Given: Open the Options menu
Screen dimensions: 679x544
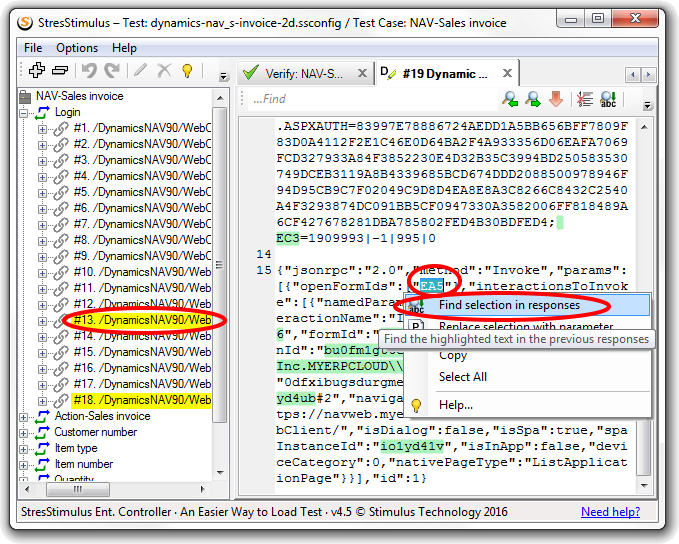Looking at the screenshot, I should pyautogui.click(x=77, y=48).
